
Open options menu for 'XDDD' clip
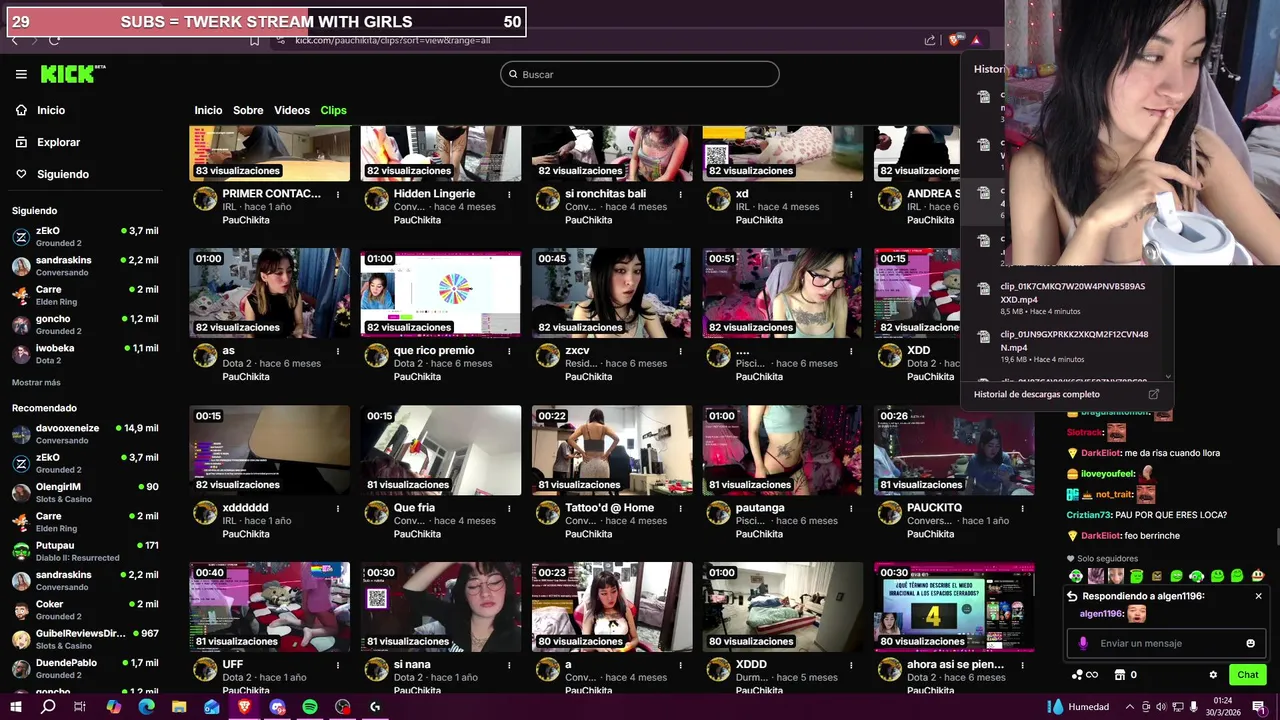coord(851,665)
